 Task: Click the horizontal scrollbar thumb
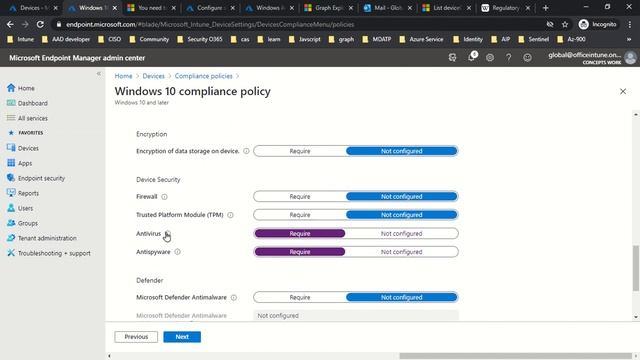coord(516,356)
